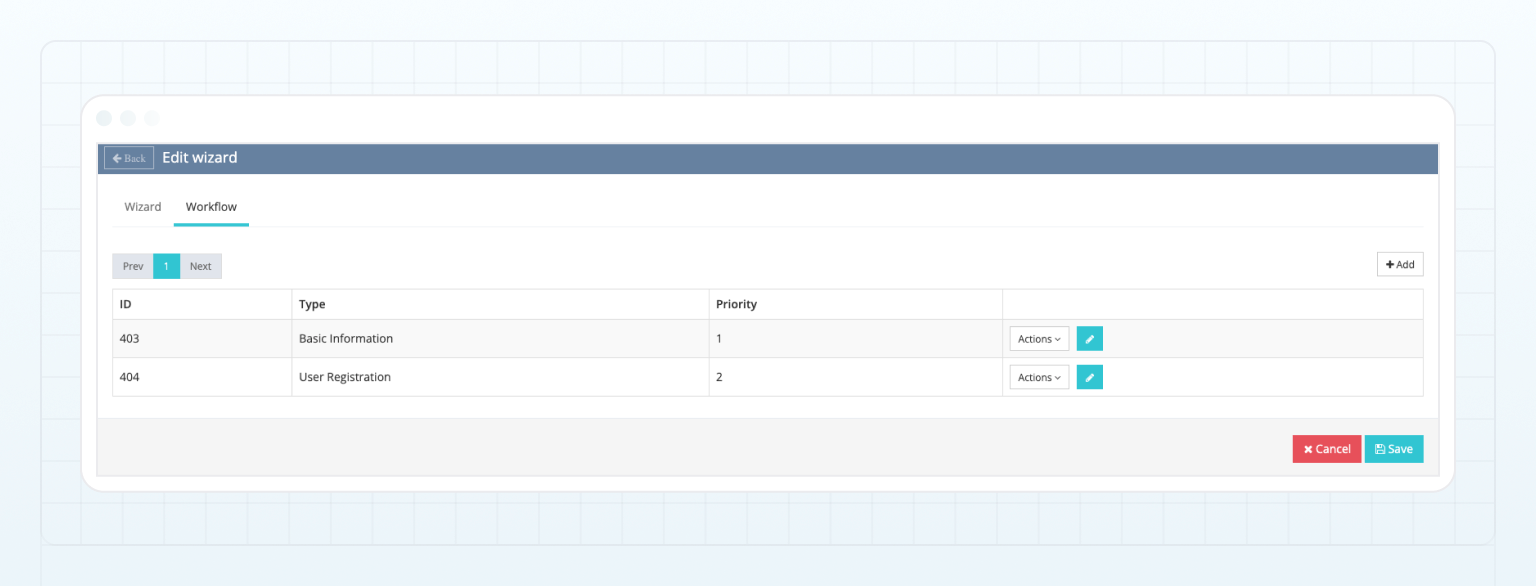
Task: Click the red X icon on Cancel button
Action: pos(1308,449)
